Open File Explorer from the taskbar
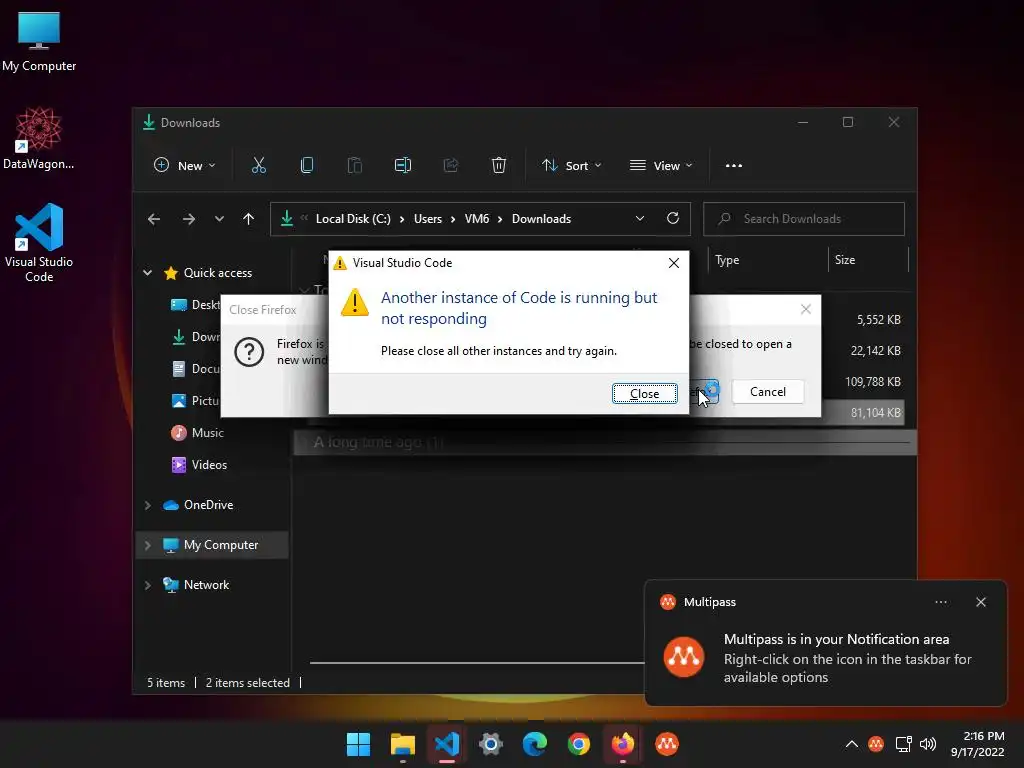Viewport: 1024px width, 768px height. point(402,744)
